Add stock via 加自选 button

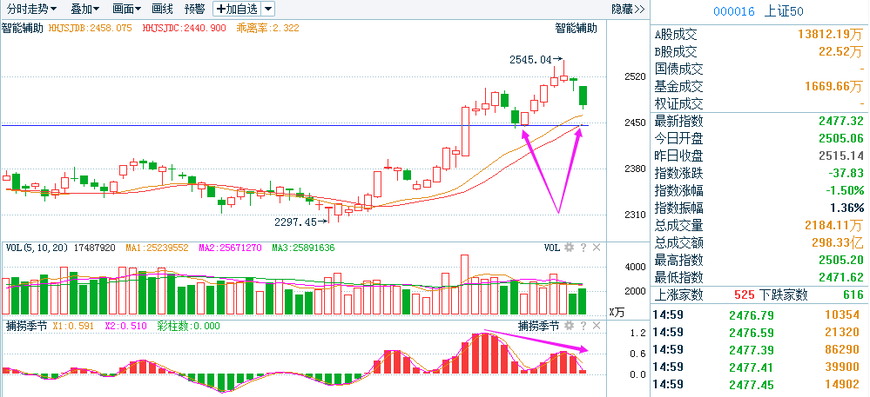tap(237, 9)
